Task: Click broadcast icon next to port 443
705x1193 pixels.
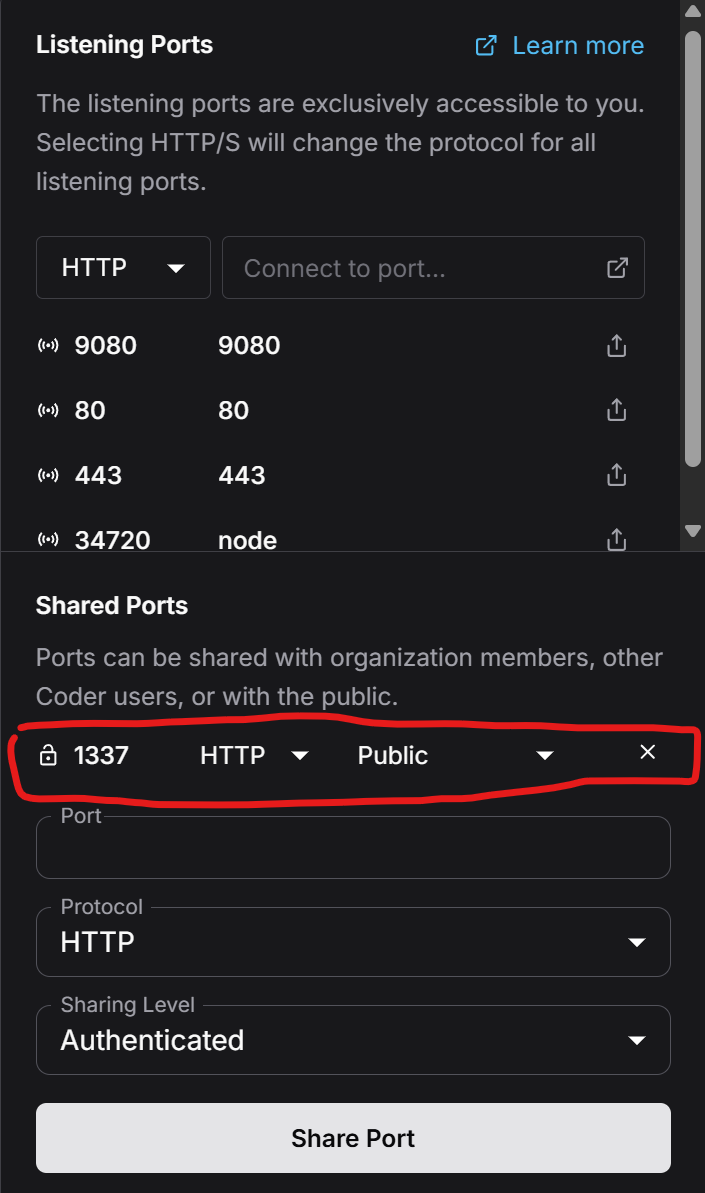Action: pos(48,475)
